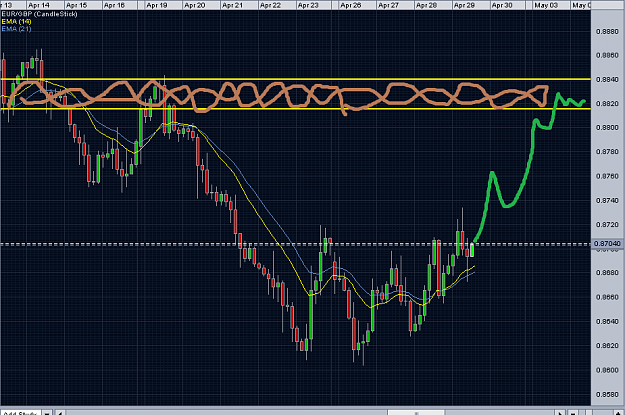The height and width of the screenshot is (415, 625).
Task: Click the Apr 30 date label
Action: click(x=502, y=5)
